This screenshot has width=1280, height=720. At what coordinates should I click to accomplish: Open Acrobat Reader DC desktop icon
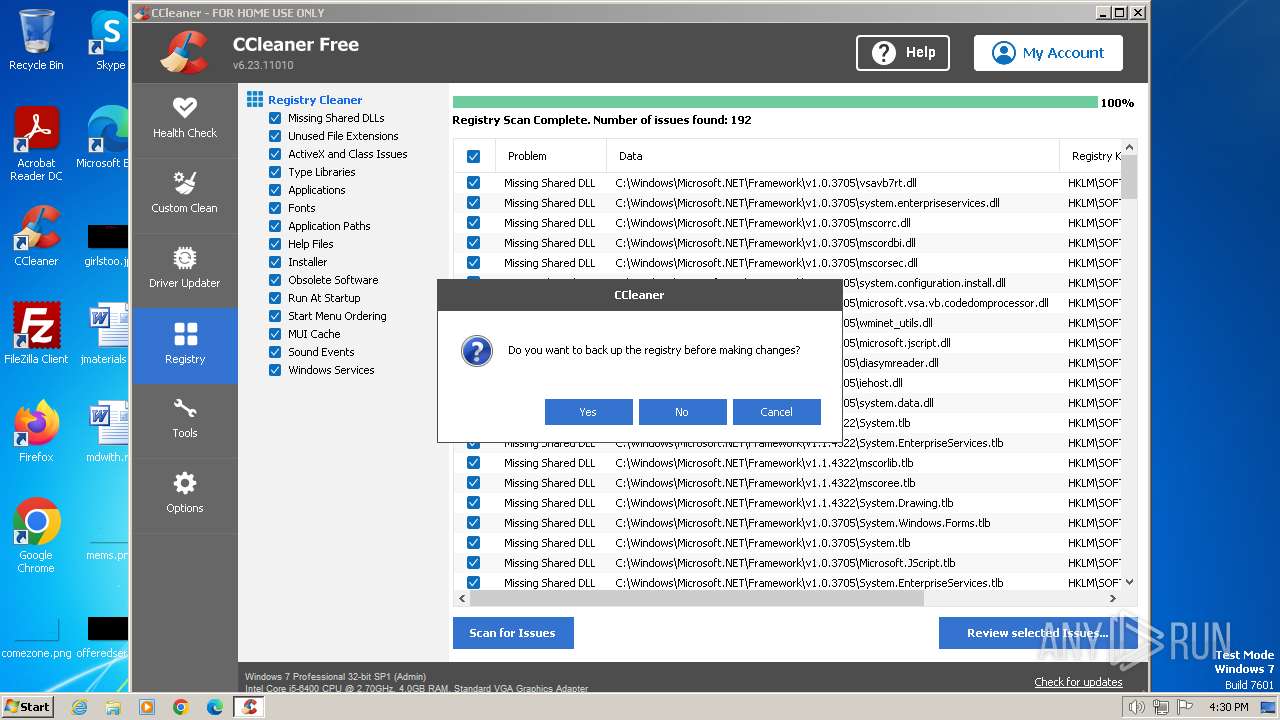(x=37, y=145)
